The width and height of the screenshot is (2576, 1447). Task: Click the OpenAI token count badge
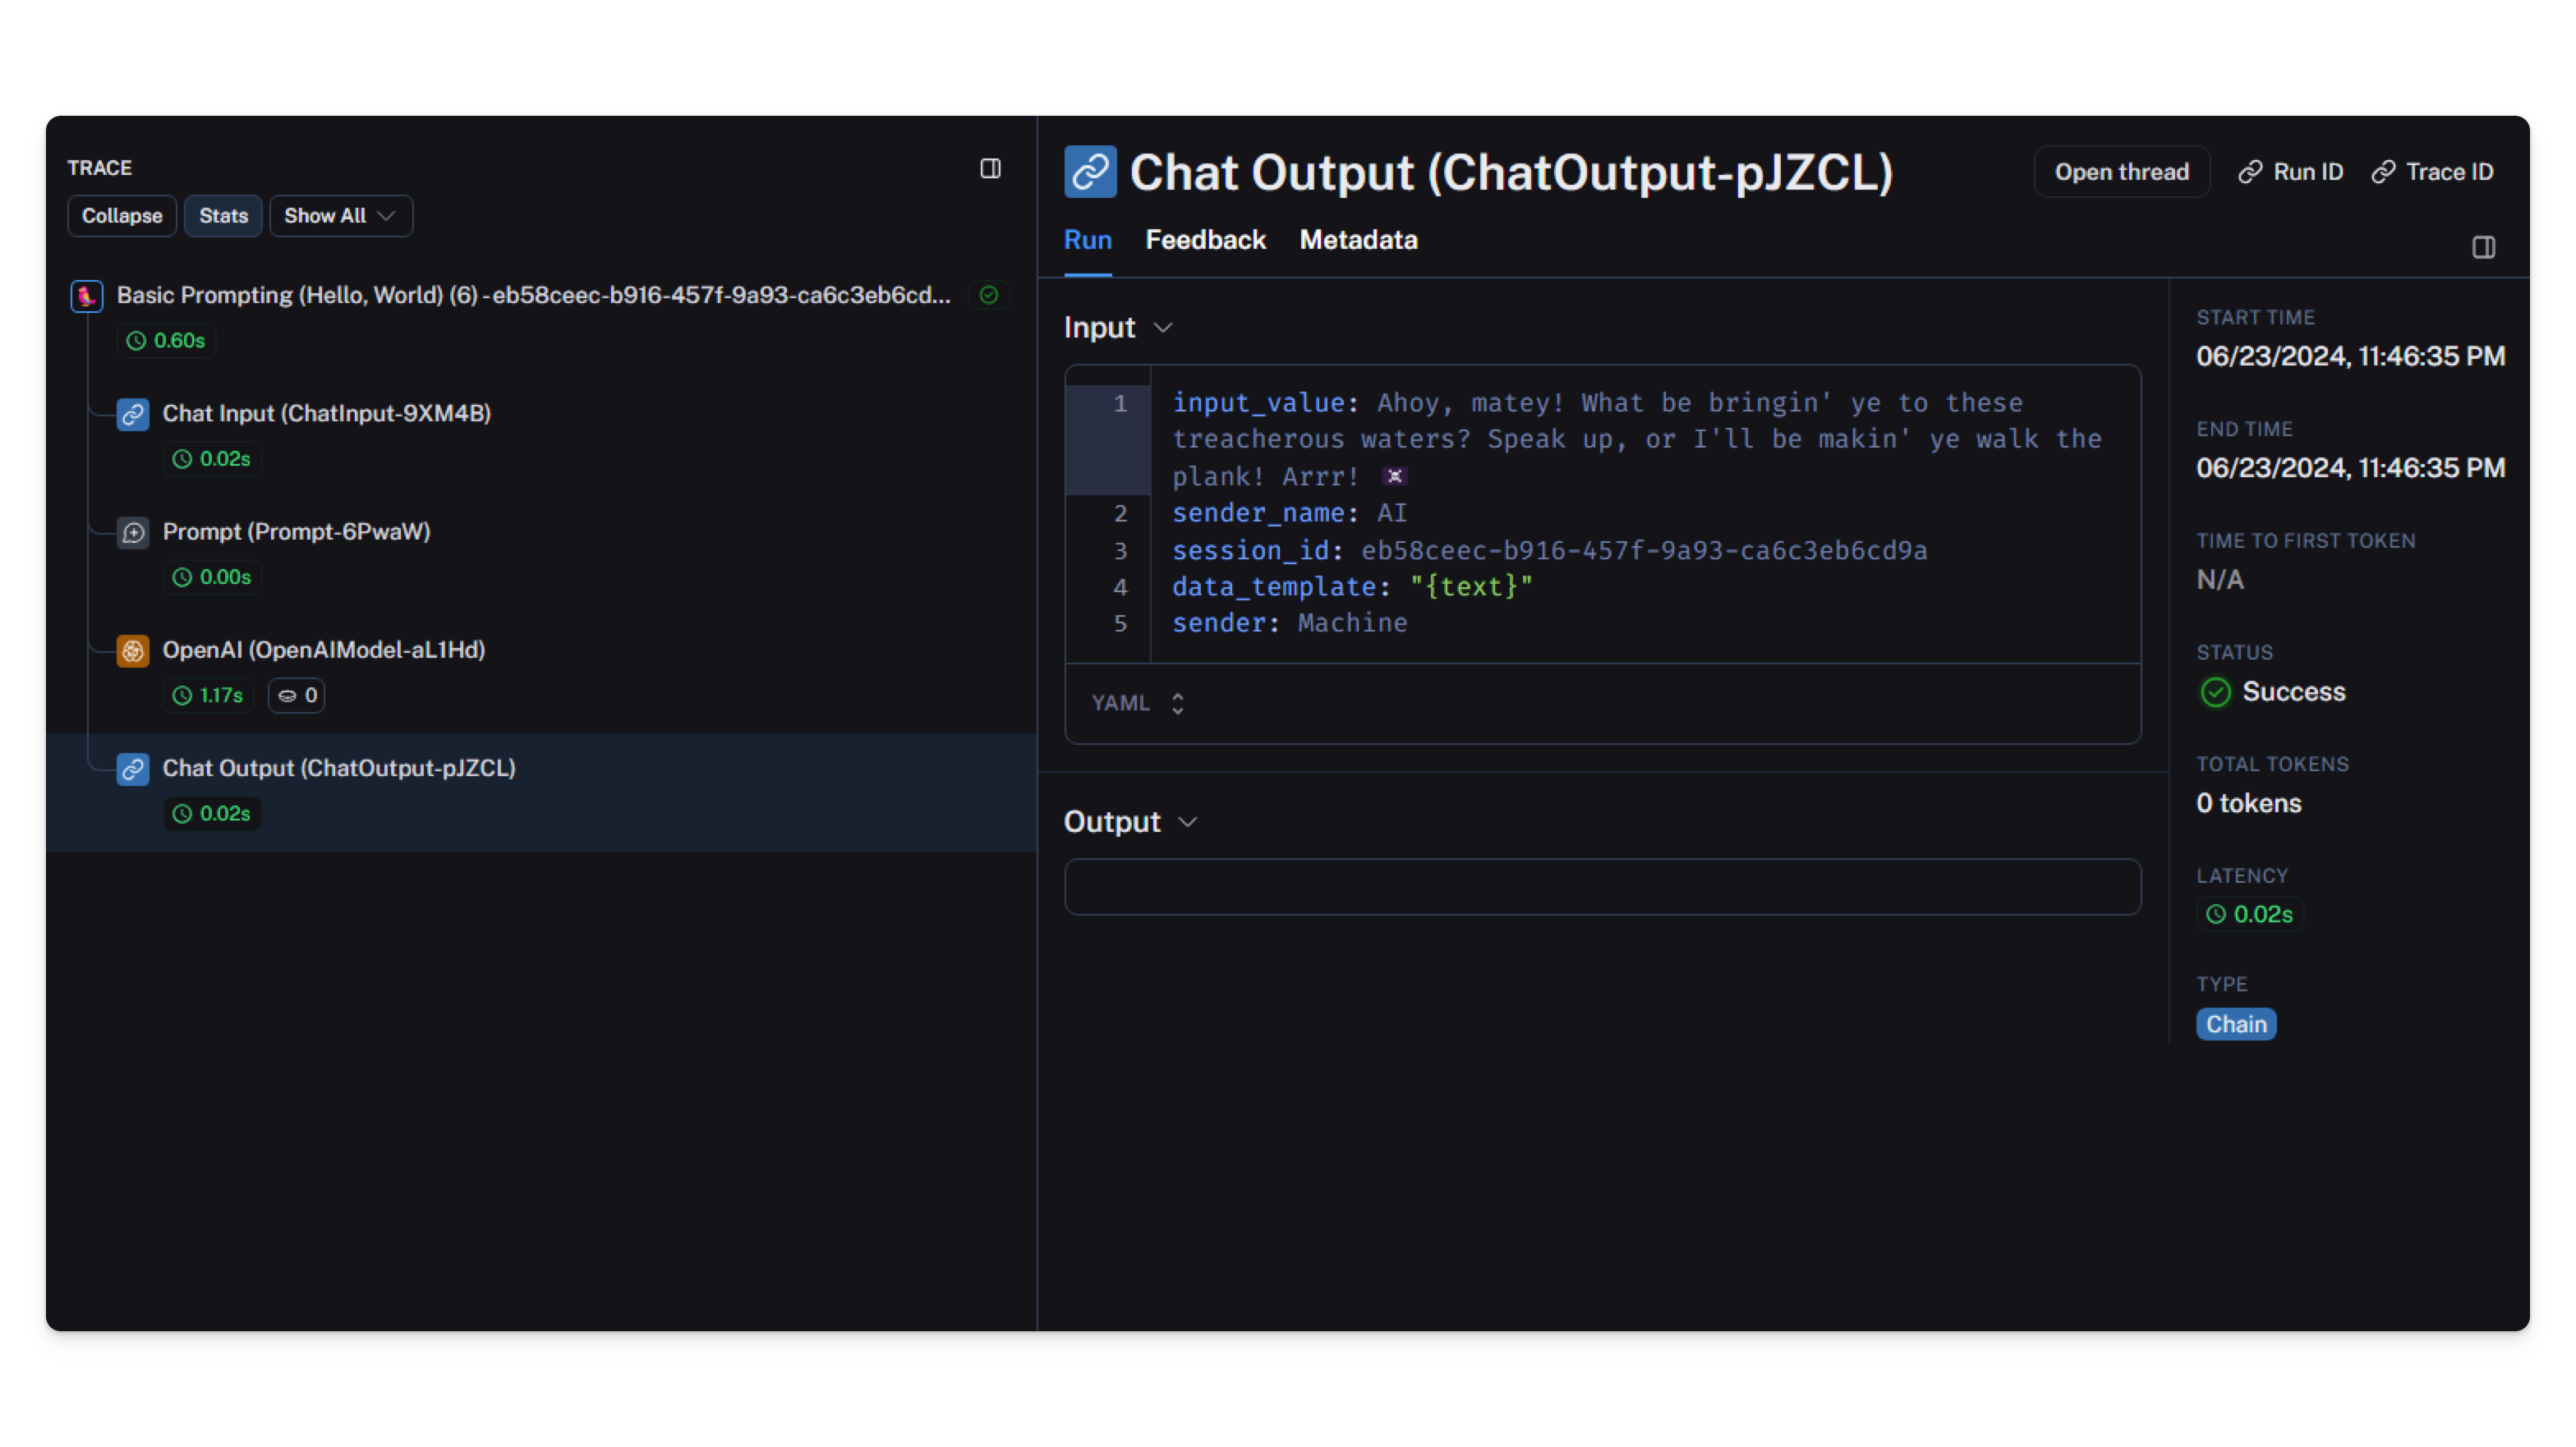tap(297, 696)
